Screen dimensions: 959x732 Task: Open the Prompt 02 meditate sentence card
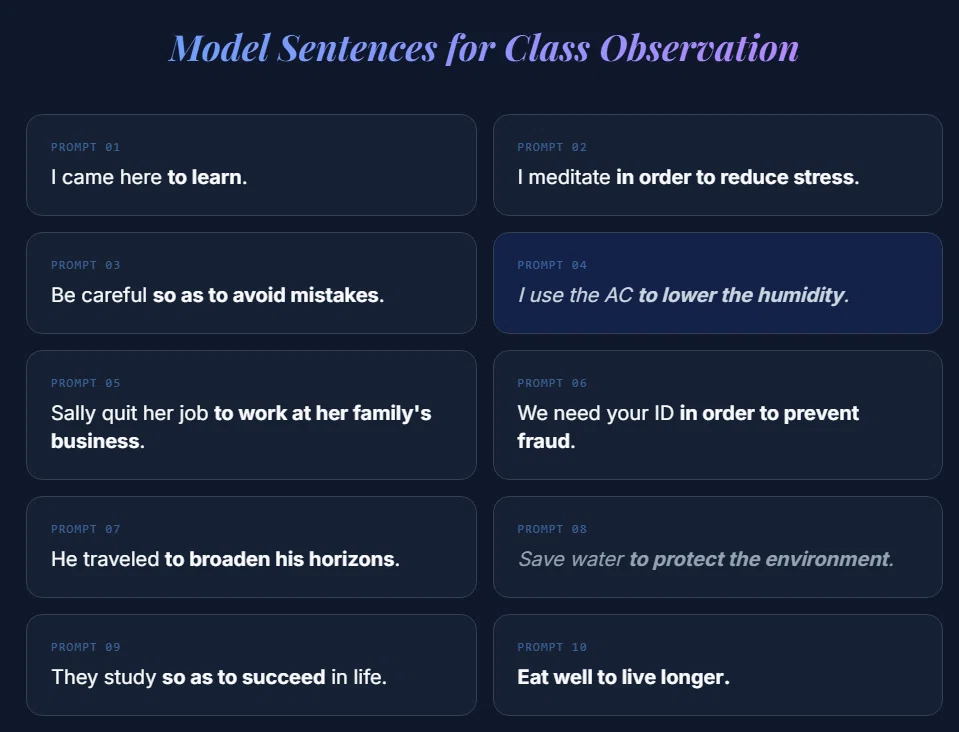pyautogui.click(x=717, y=165)
